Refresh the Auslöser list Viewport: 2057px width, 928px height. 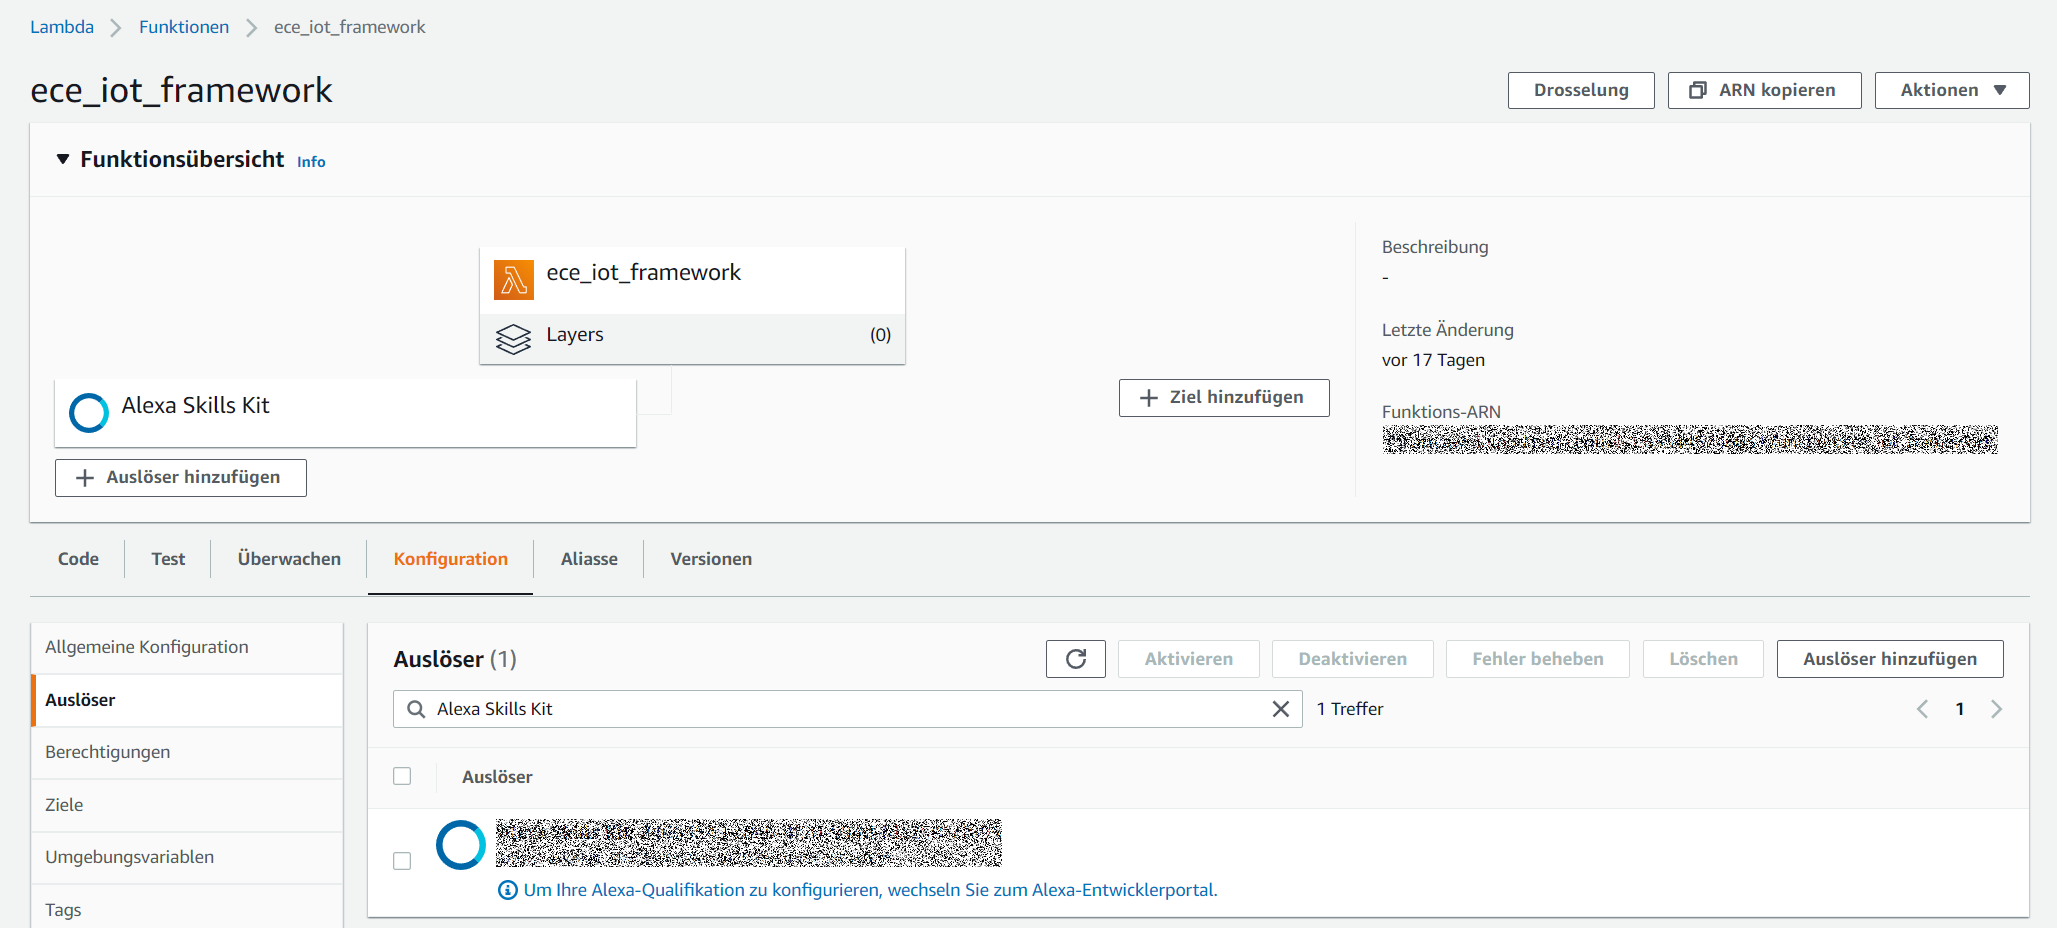[x=1075, y=658]
